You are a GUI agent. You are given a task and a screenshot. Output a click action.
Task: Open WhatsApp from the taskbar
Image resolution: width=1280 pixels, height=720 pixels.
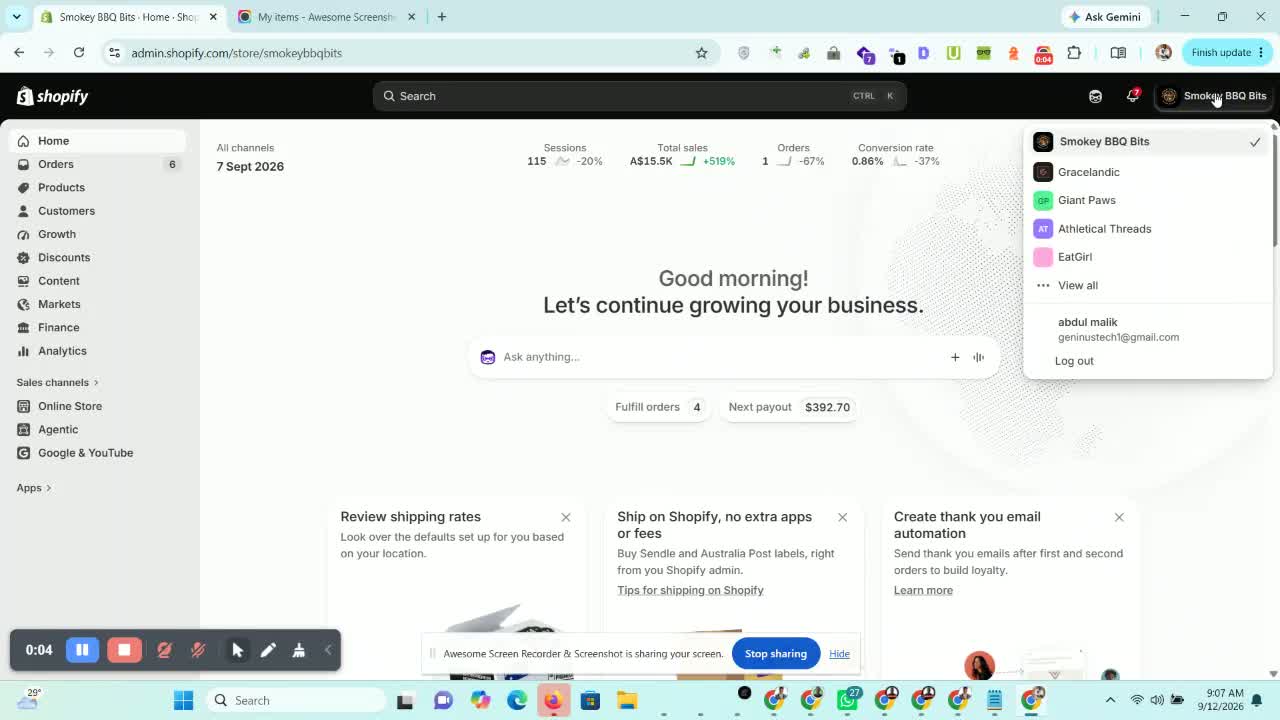click(848, 700)
